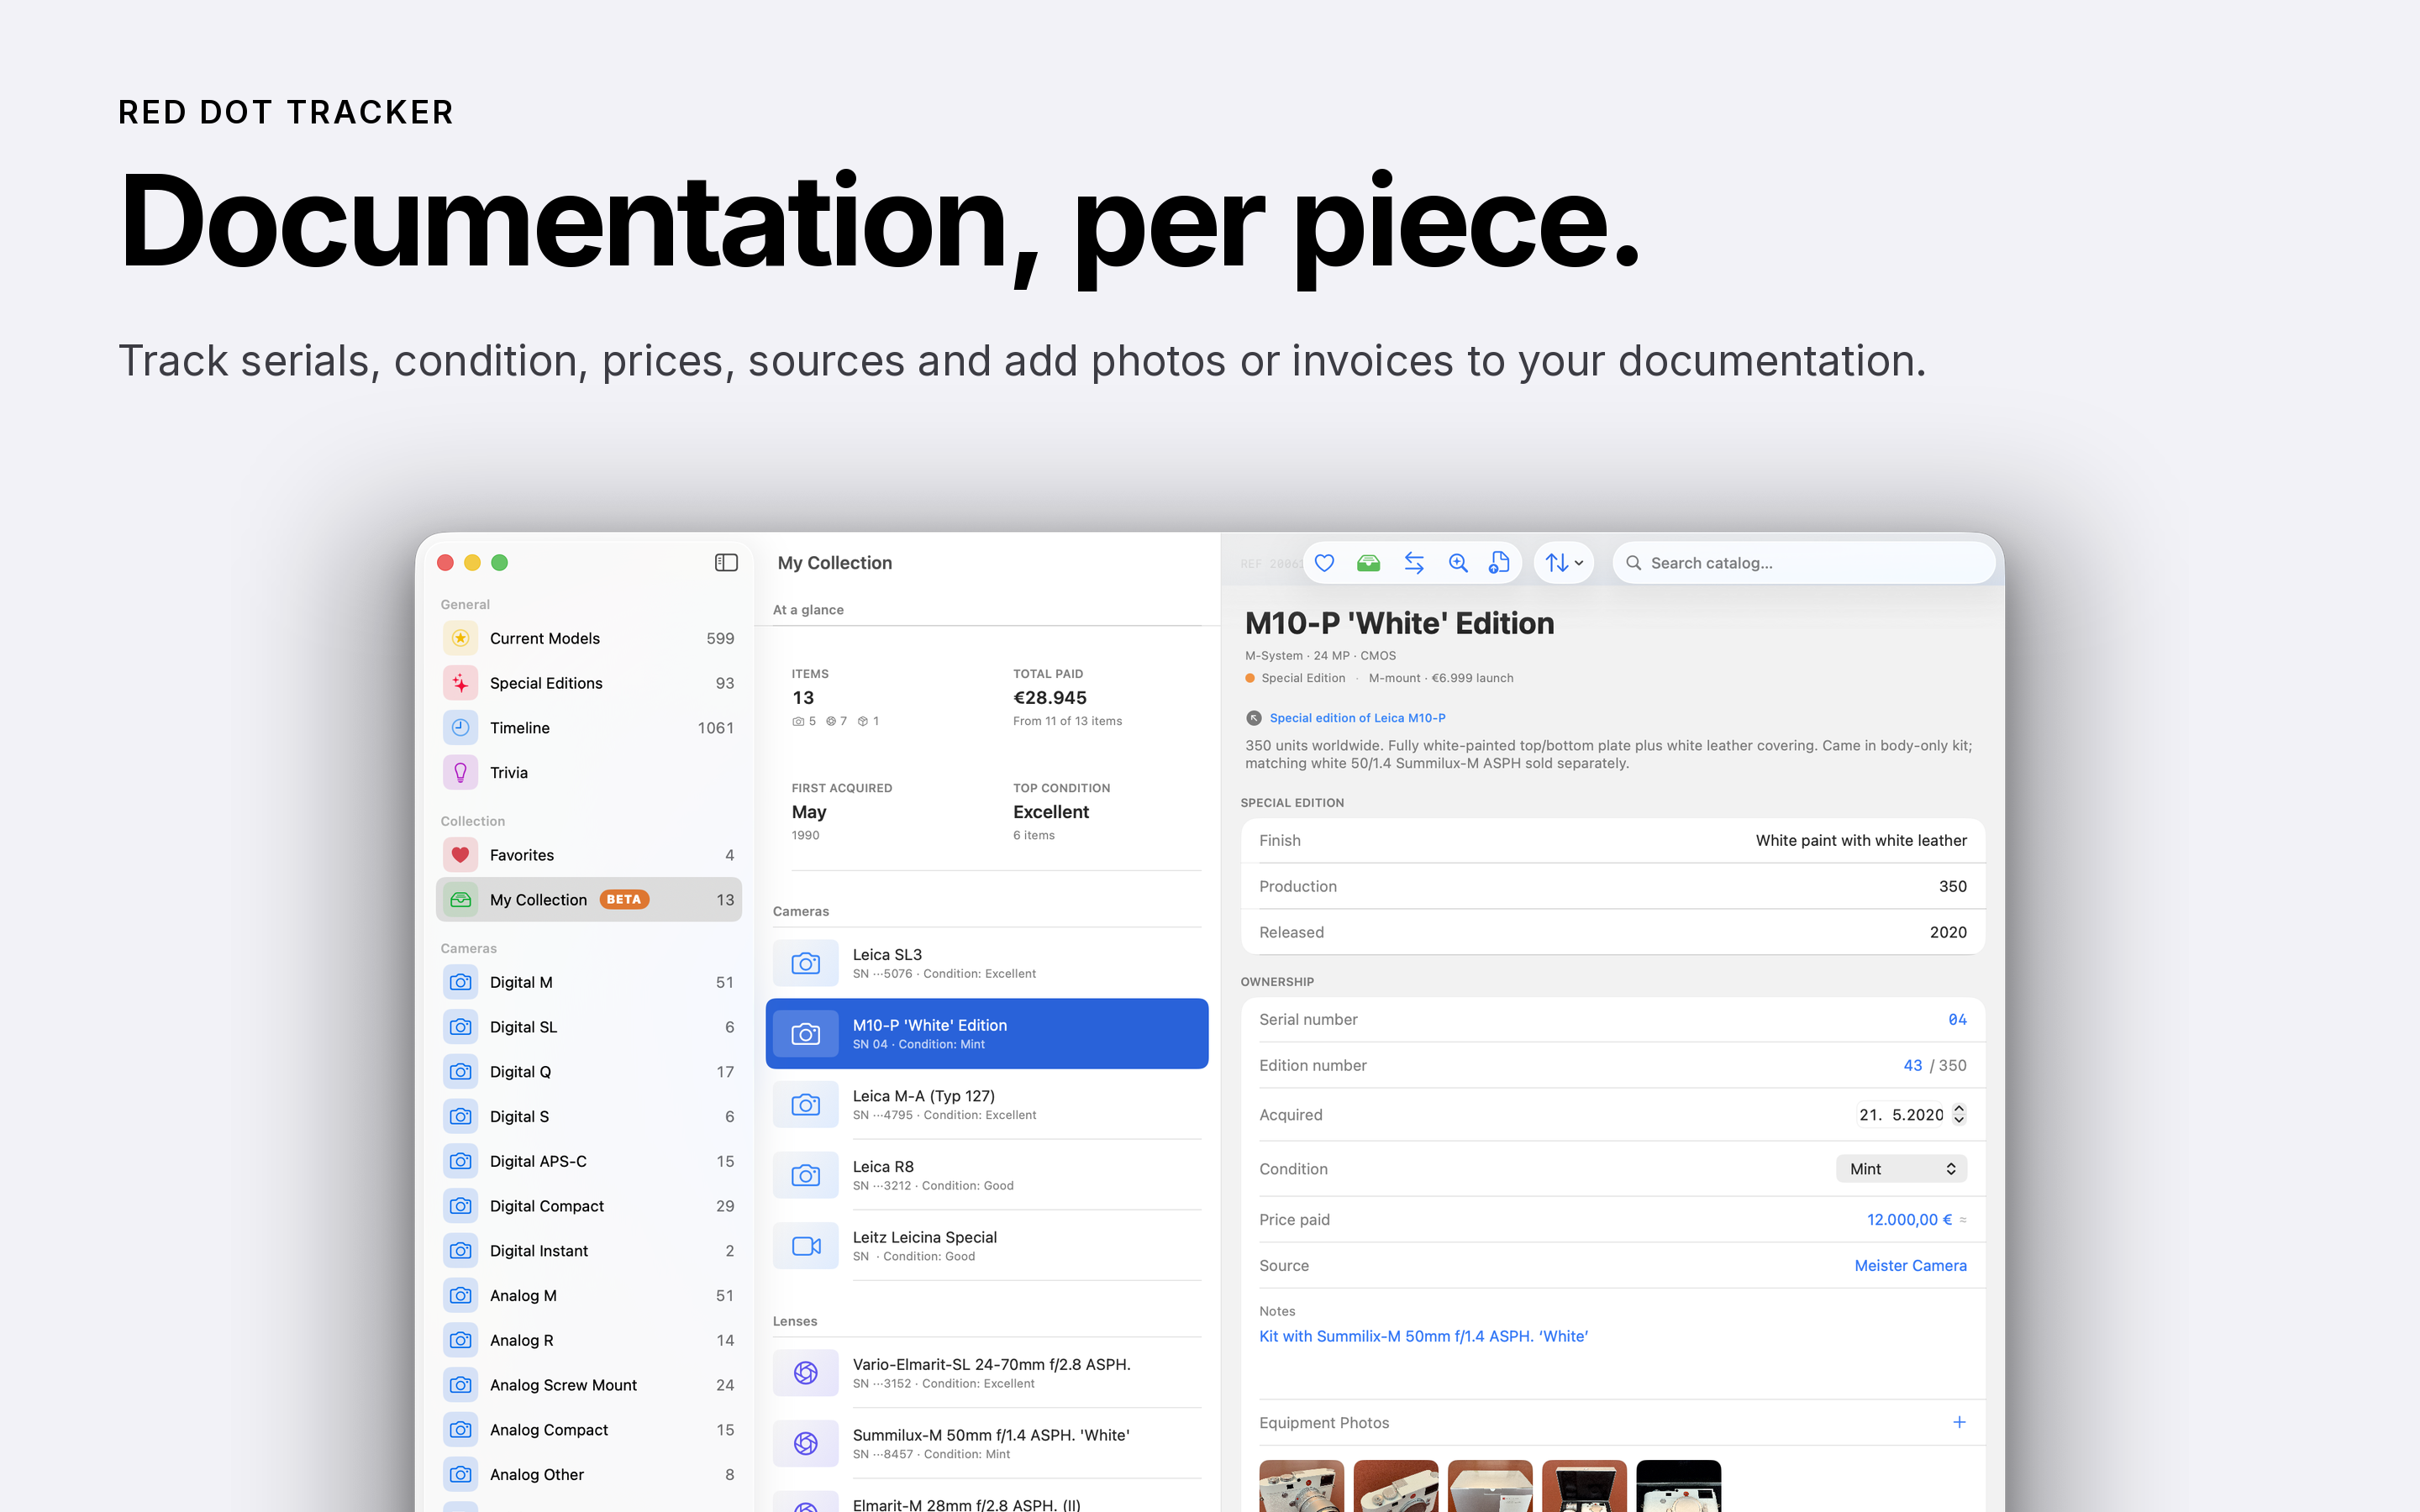
Task: Click Leica SL3 camera icon
Action: (x=805, y=963)
